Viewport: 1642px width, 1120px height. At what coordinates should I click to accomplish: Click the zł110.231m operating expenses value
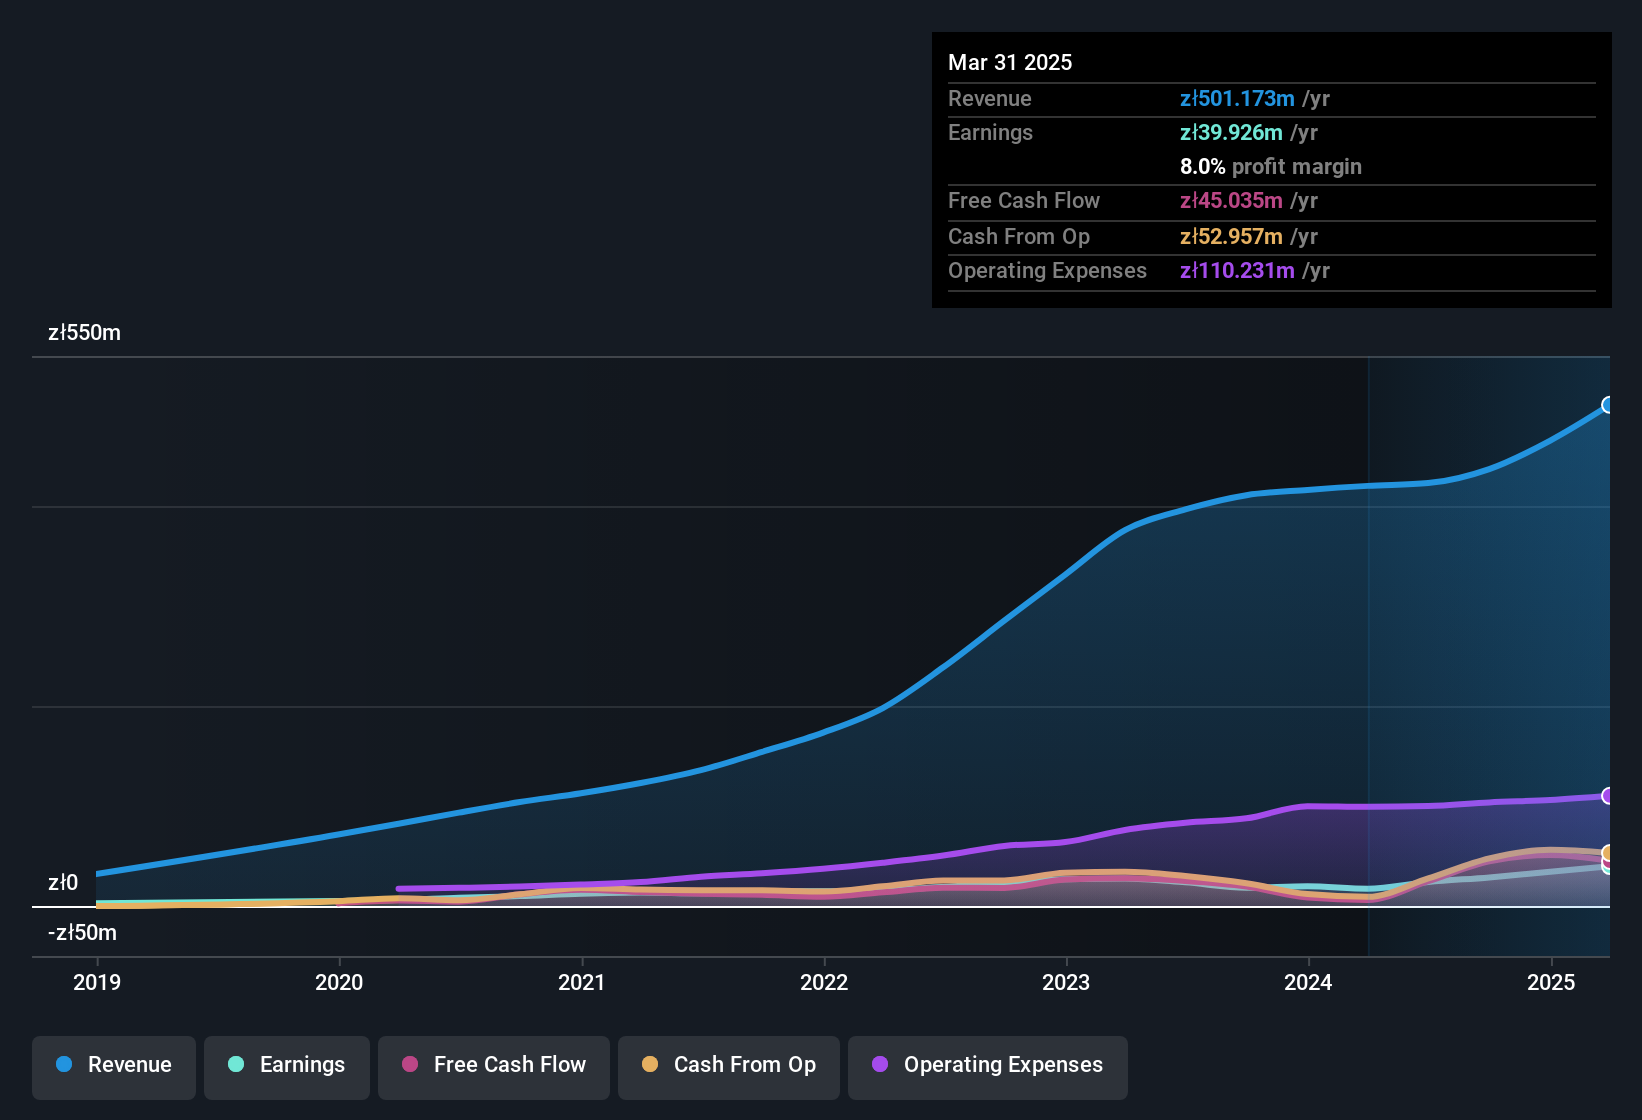1237,271
